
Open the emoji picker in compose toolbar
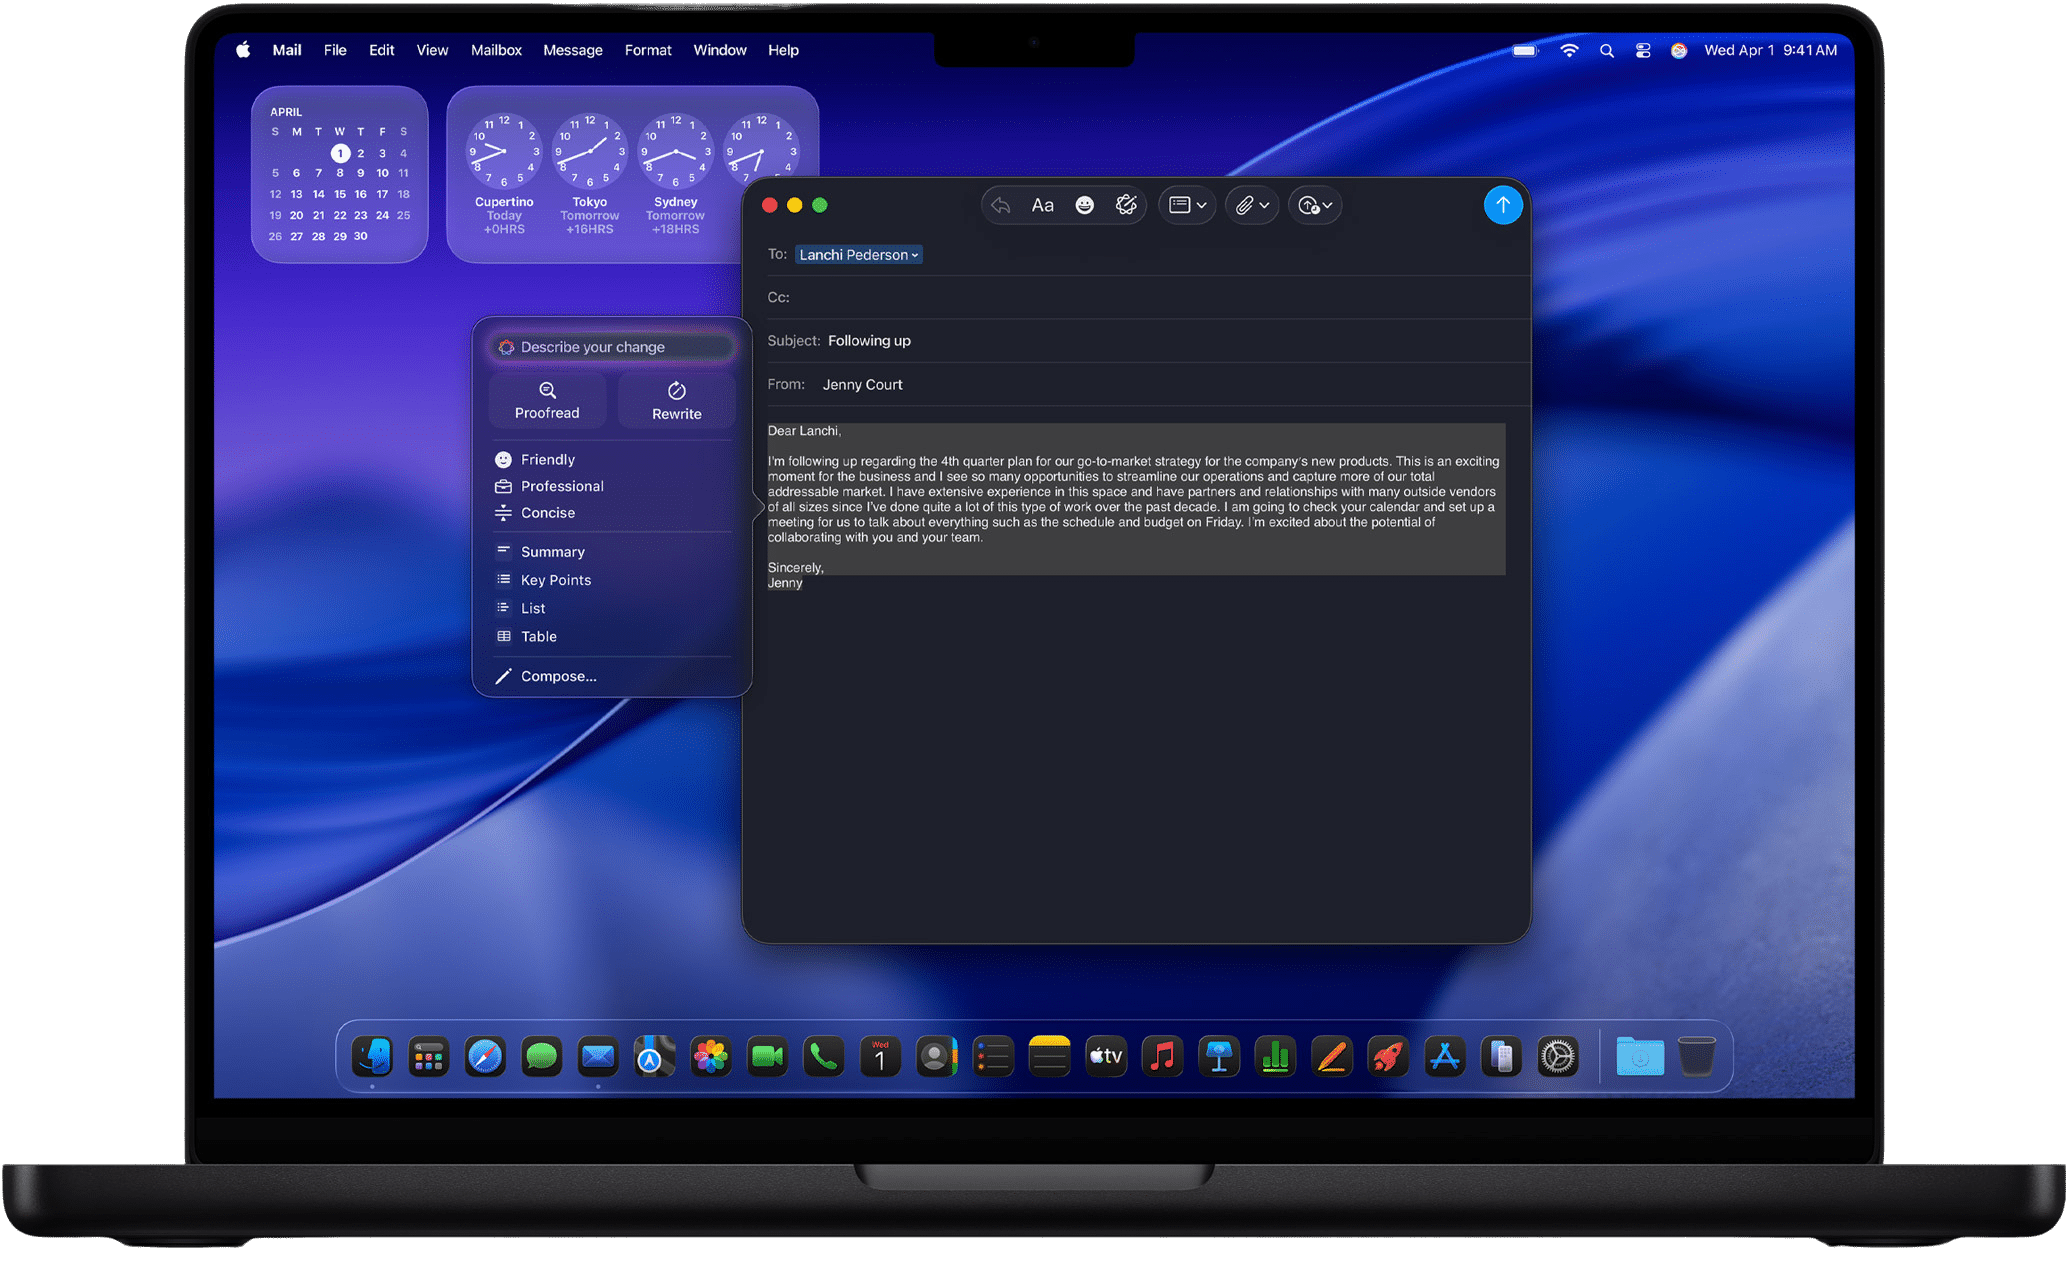pyautogui.click(x=1084, y=205)
